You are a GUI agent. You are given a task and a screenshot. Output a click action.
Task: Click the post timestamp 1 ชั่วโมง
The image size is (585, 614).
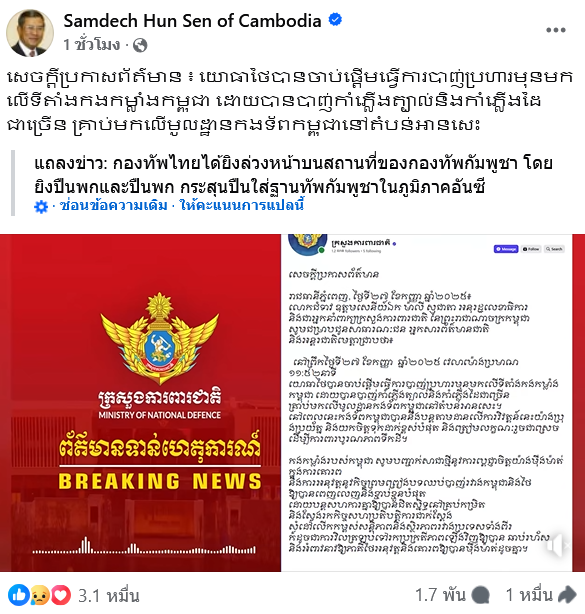click(92, 45)
